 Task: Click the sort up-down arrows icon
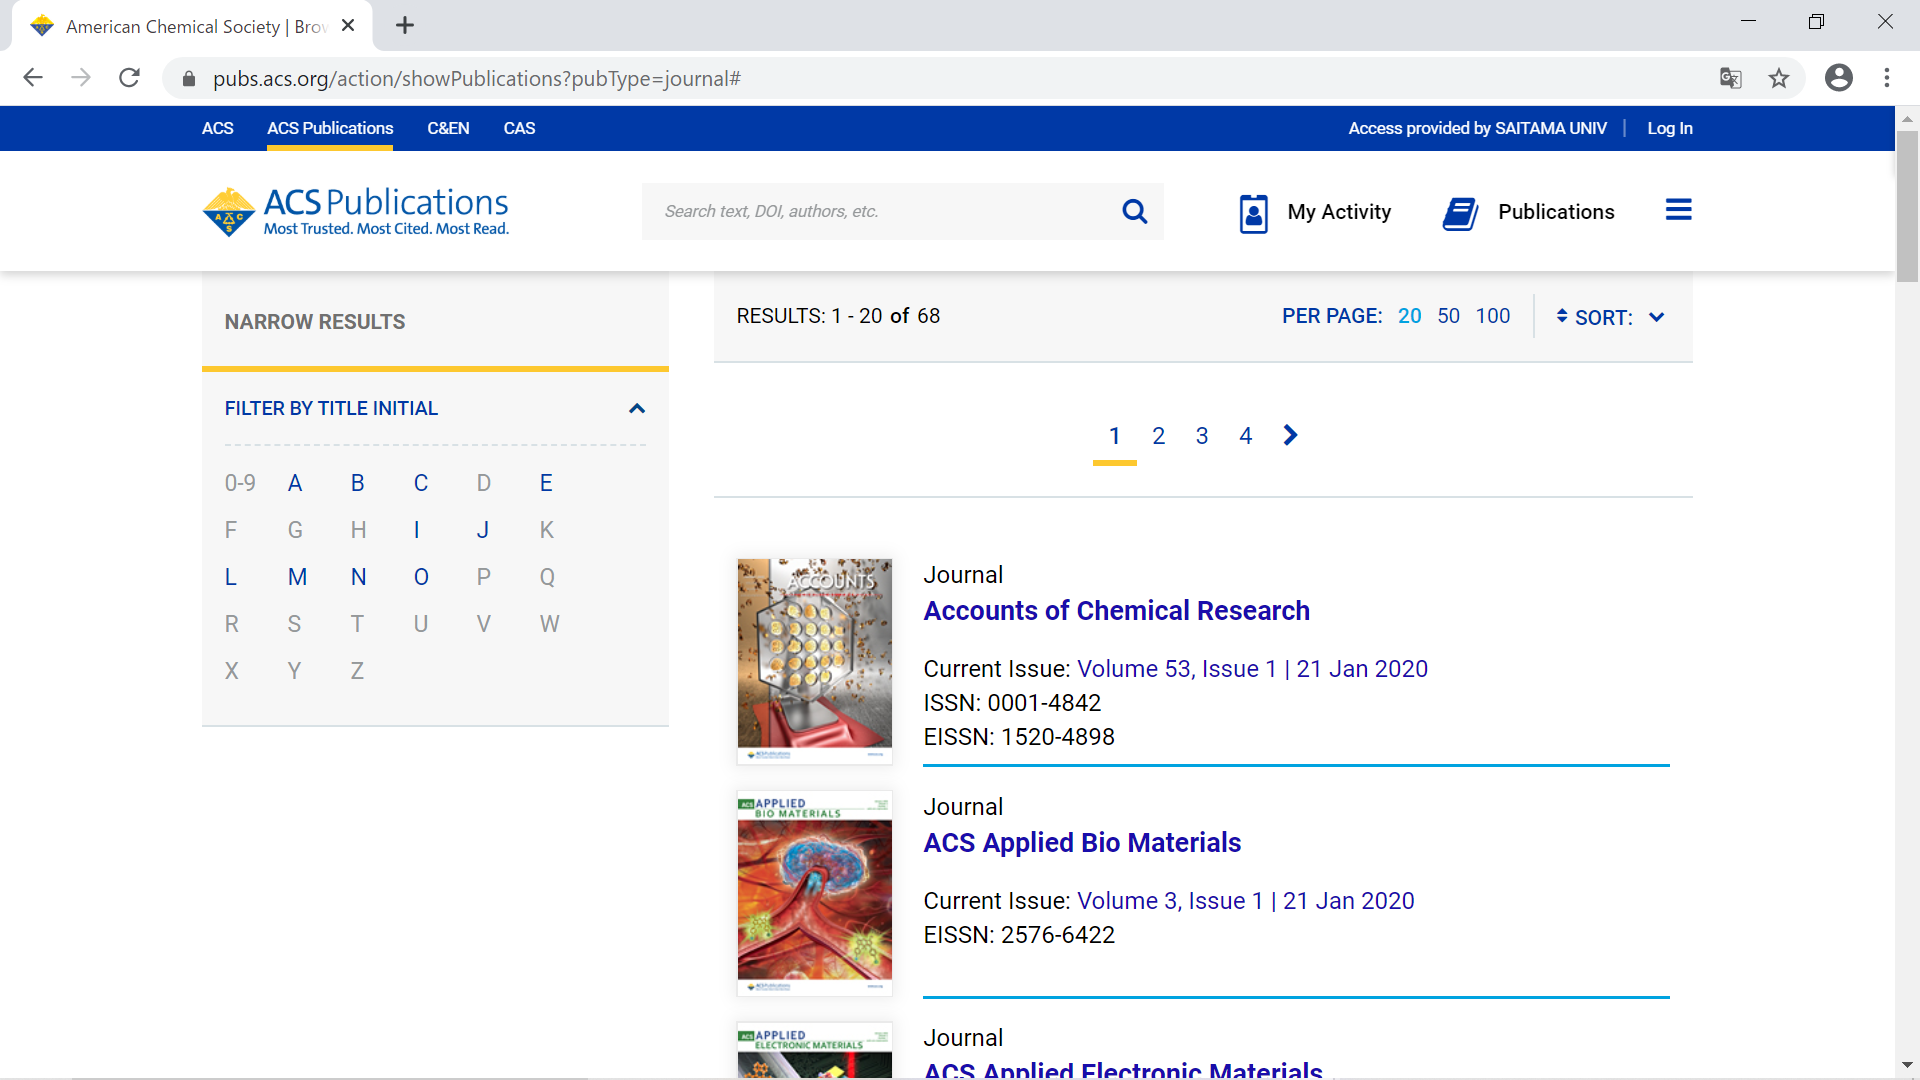[1562, 316]
